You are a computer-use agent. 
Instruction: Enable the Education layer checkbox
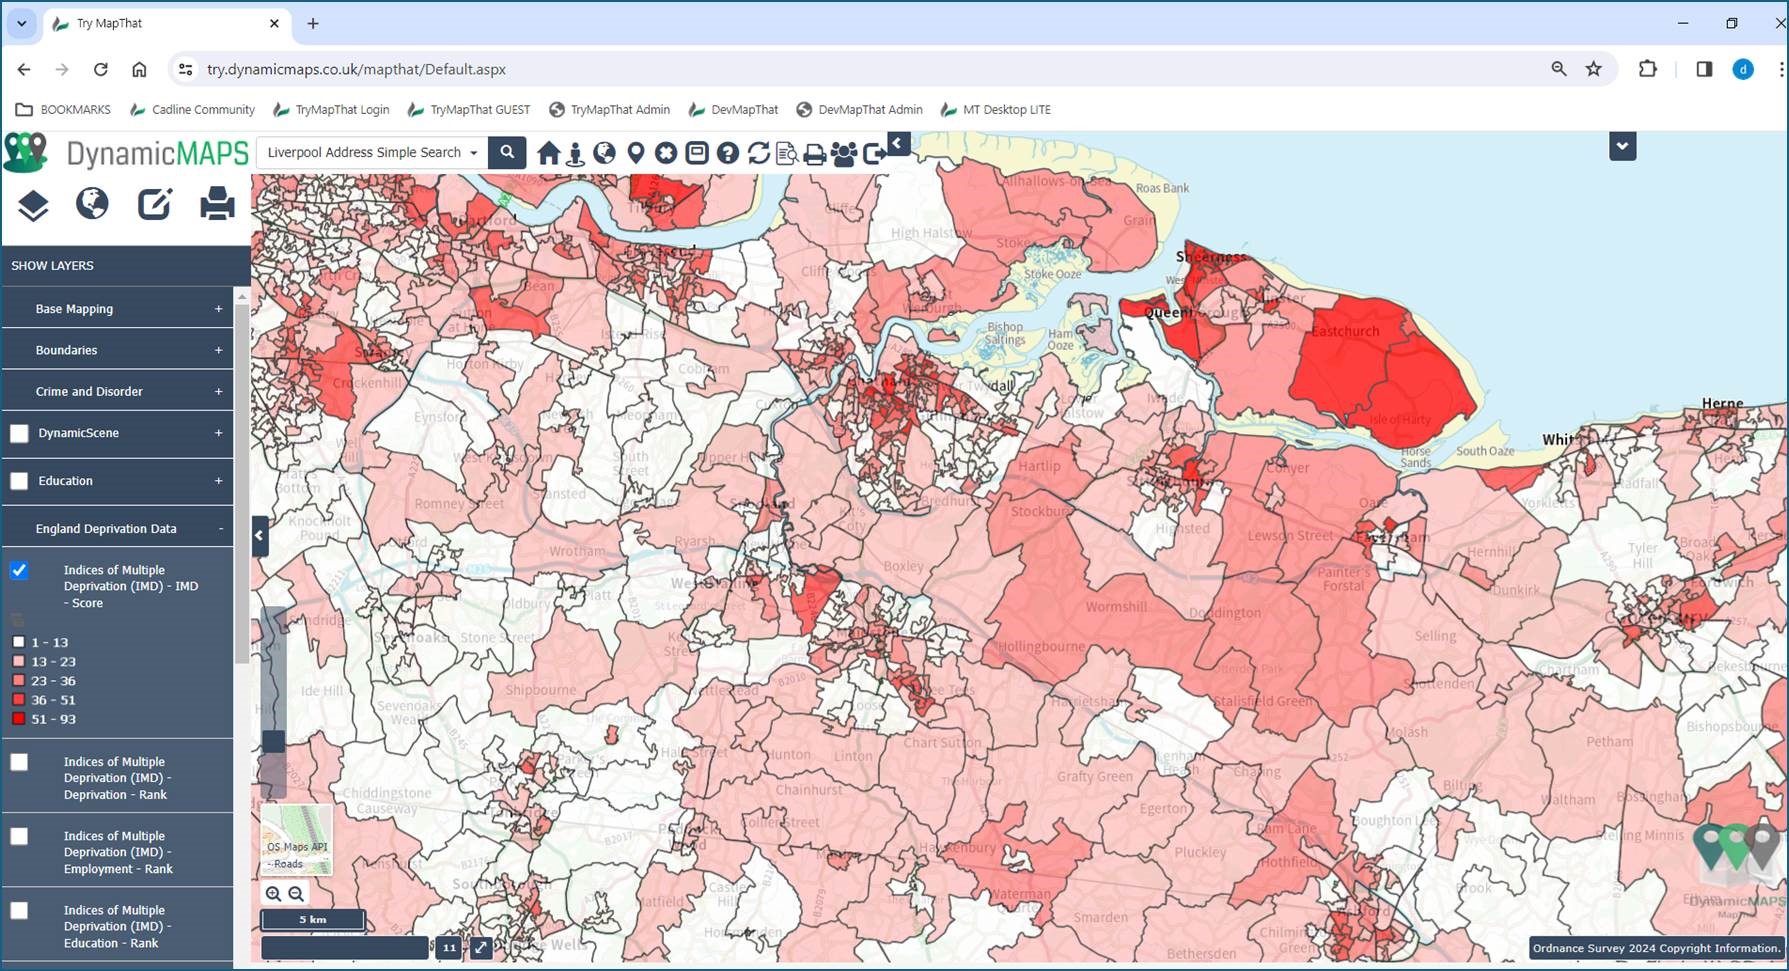(x=19, y=481)
